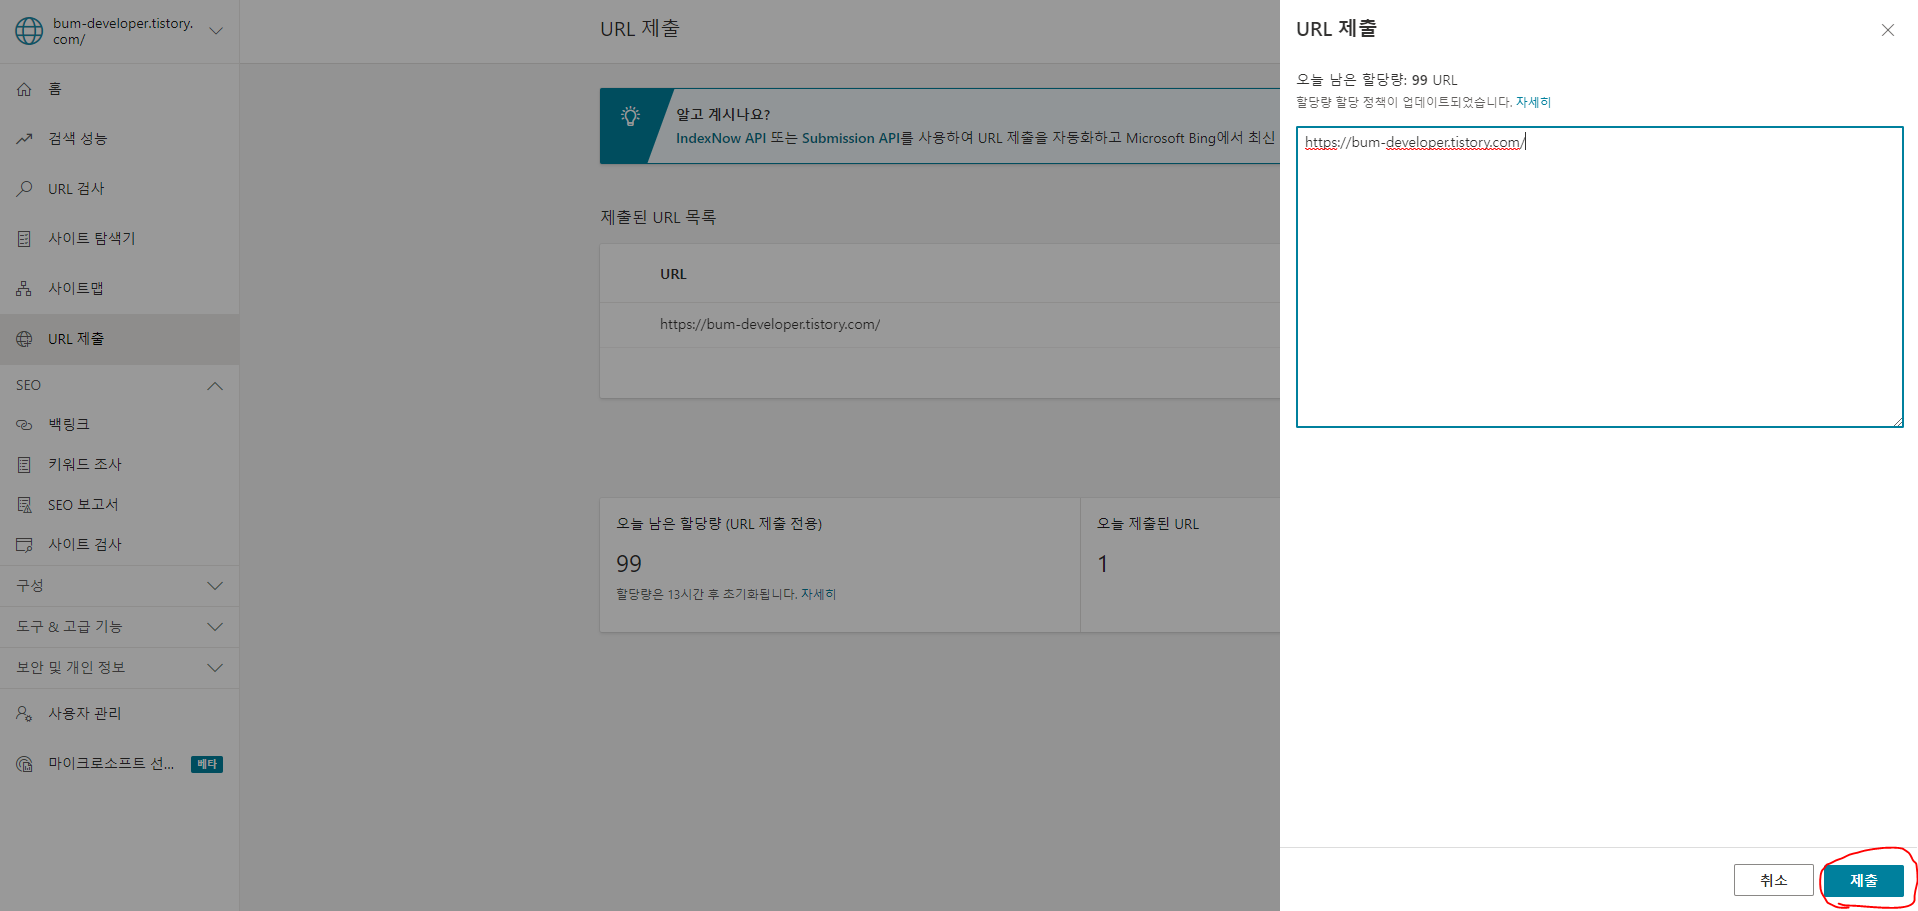Open URL 검사 menu item
1918x911 pixels.
(119, 189)
